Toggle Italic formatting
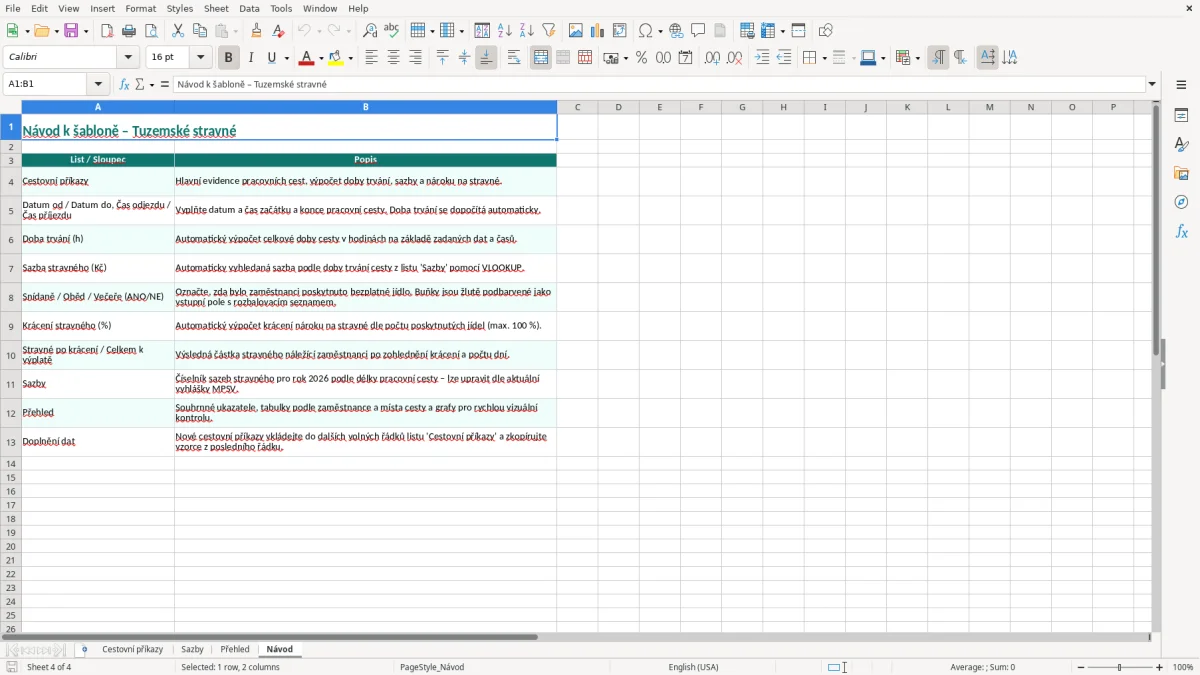This screenshot has height=675, width=1200. (x=250, y=58)
